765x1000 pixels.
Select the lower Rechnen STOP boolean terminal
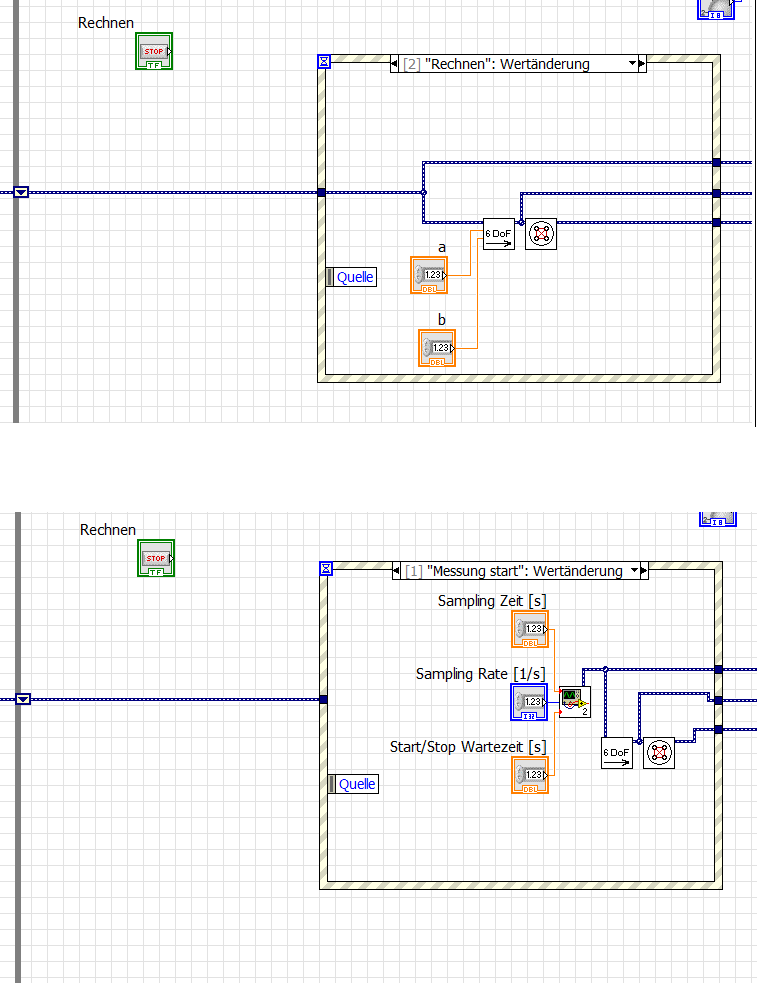click(156, 559)
